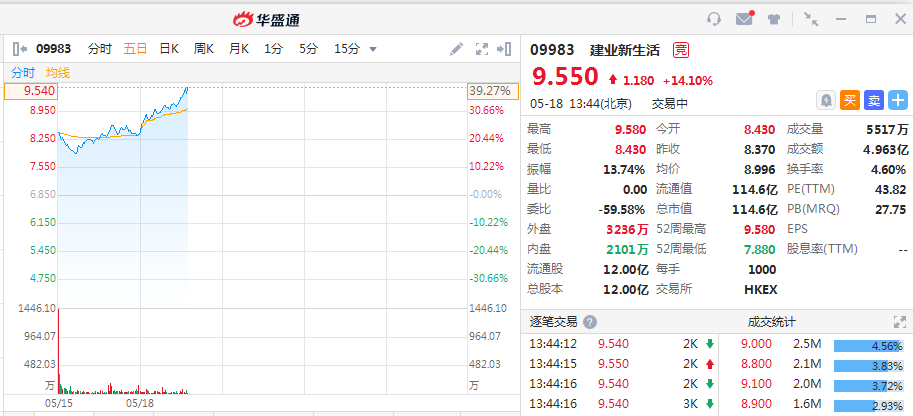This screenshot has height=416, width=913.
Task: Open the skin theme shirt icon
Action: 773,19
